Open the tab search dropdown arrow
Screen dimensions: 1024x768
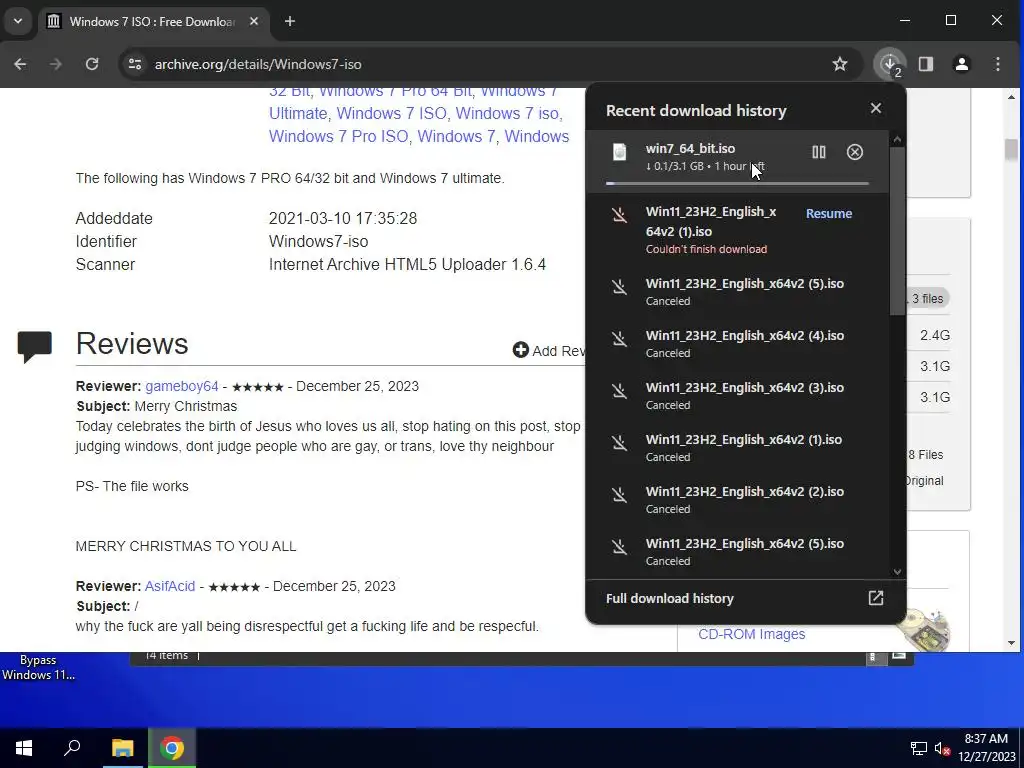[x=18, y=22]
